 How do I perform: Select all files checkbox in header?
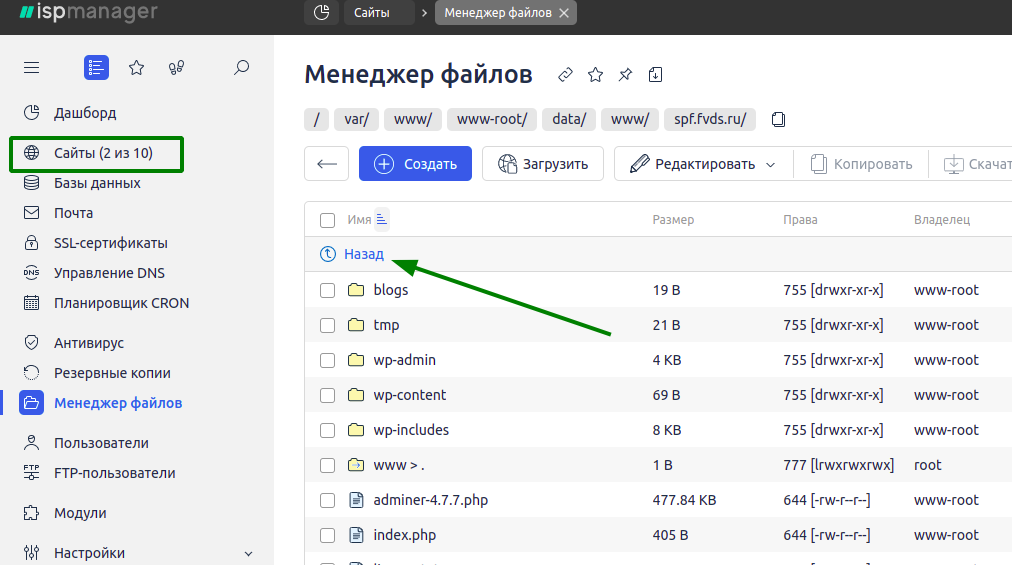coord(327,220)
